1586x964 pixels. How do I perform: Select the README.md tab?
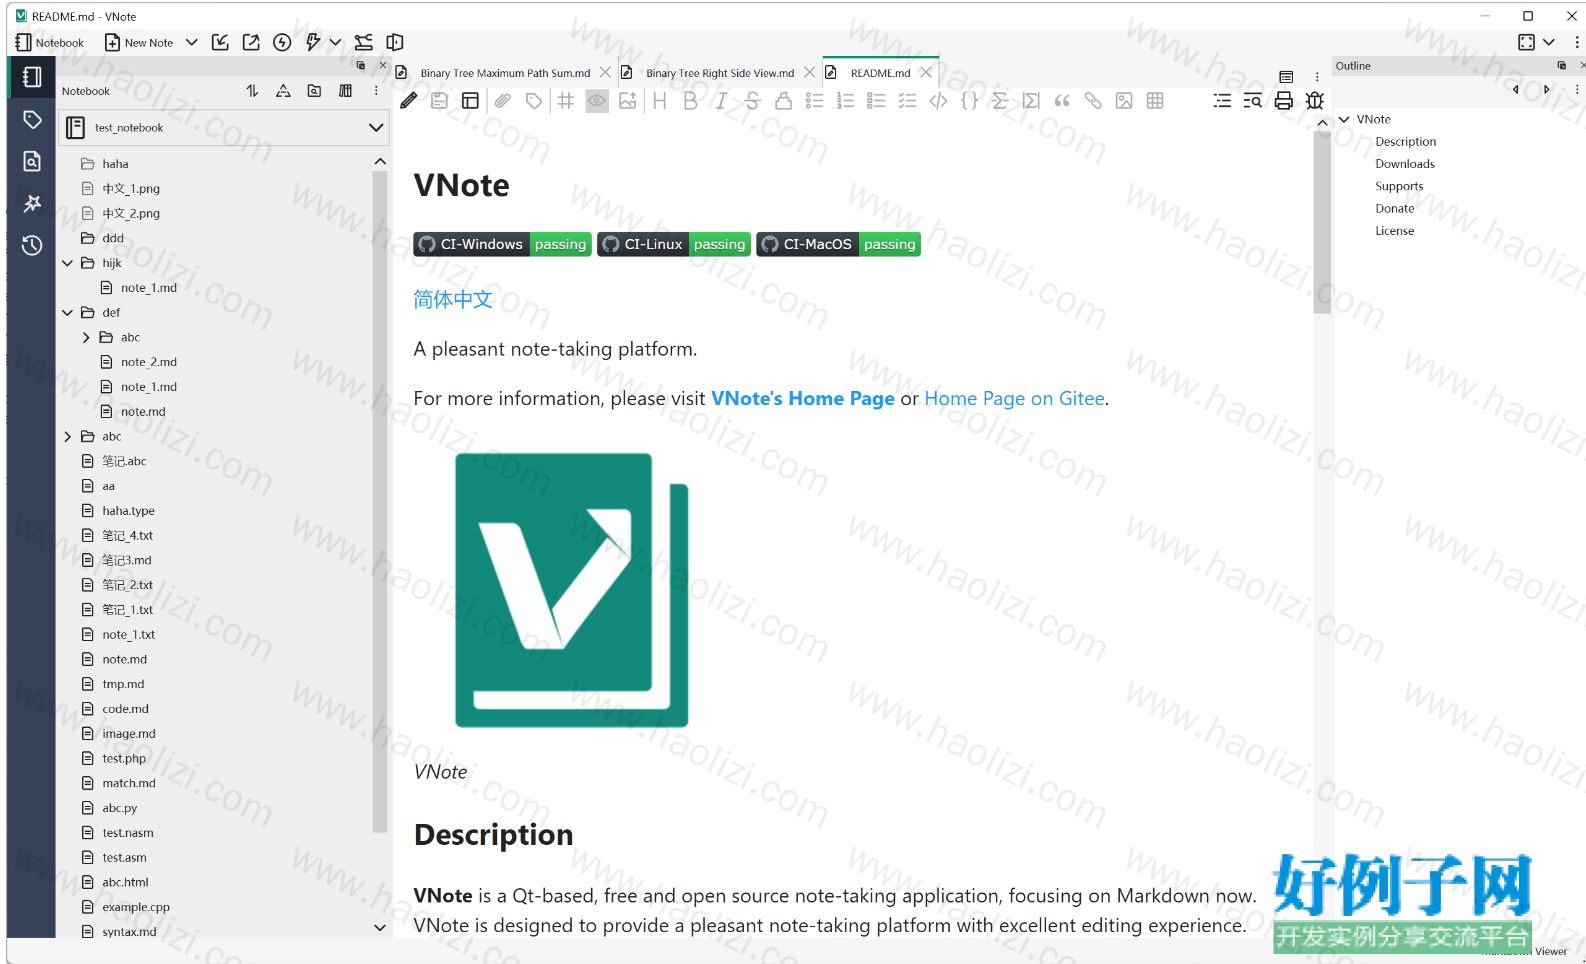click(880, 73)
